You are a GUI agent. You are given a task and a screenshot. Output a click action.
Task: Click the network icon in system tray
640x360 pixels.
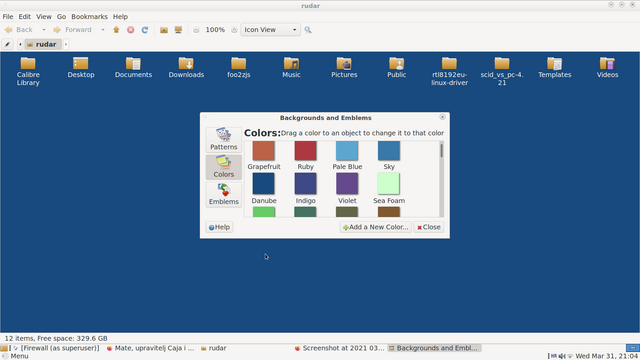[x=570, y=356]
